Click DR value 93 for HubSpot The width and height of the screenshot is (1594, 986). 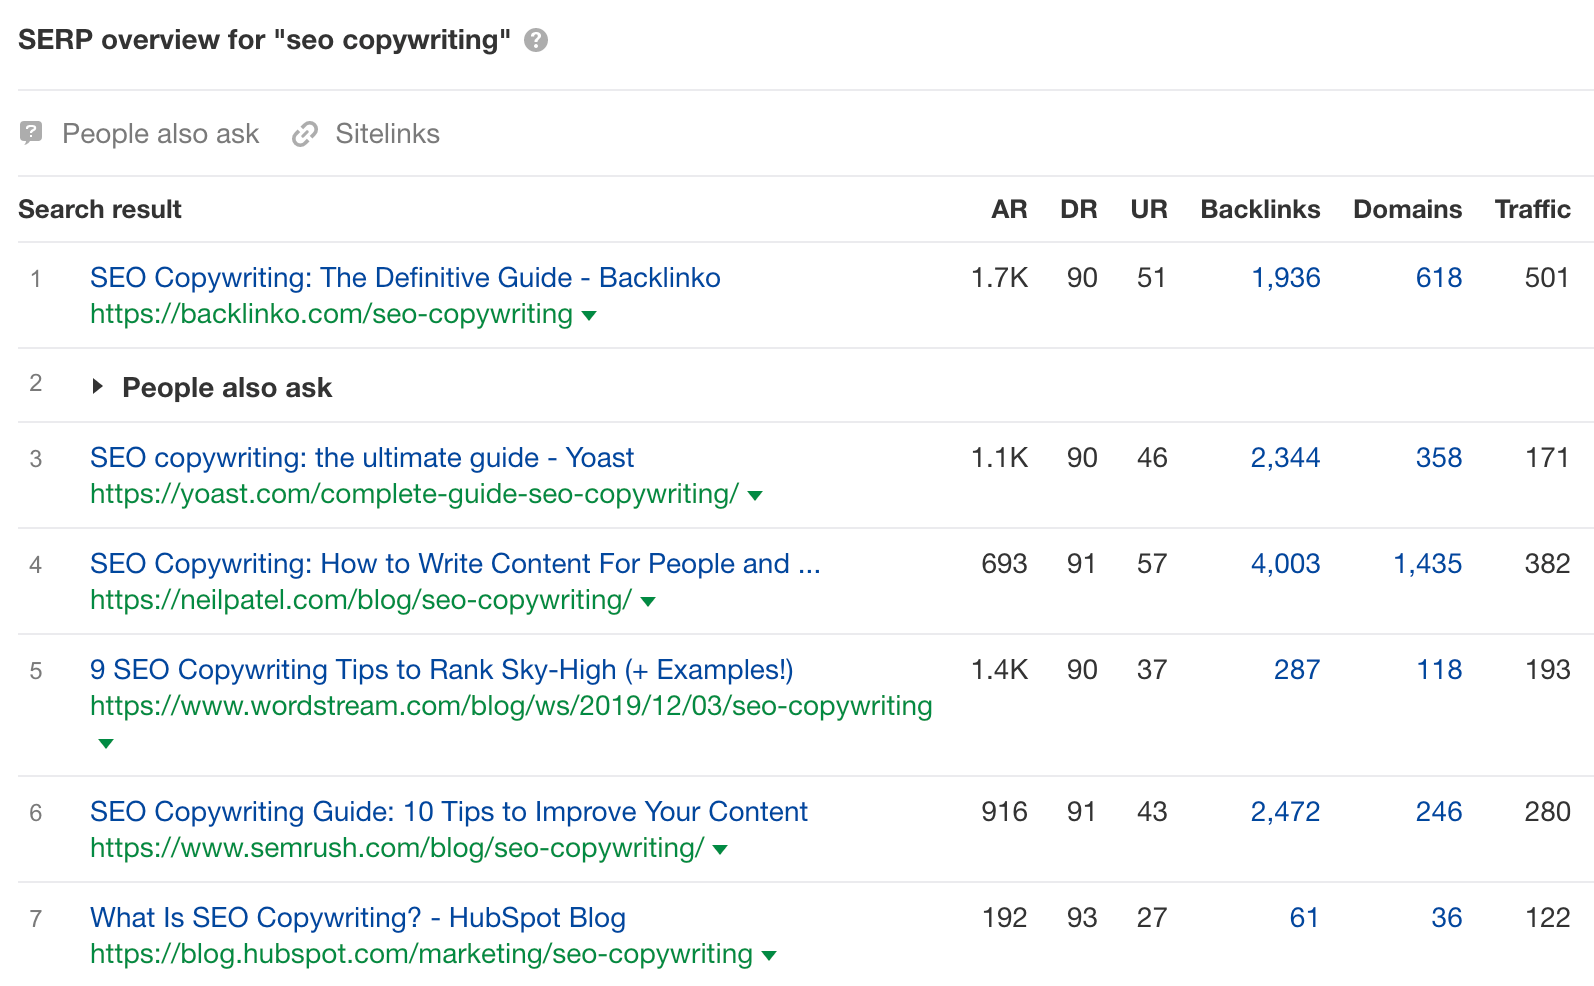(x=1082, y=917)
